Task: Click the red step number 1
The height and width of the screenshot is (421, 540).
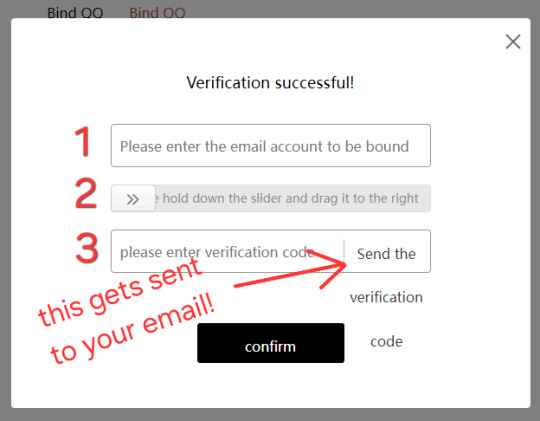Action: (x=83, y=141)
